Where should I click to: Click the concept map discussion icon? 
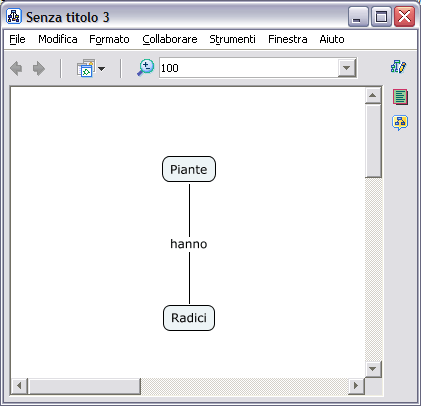coord(400,123)
